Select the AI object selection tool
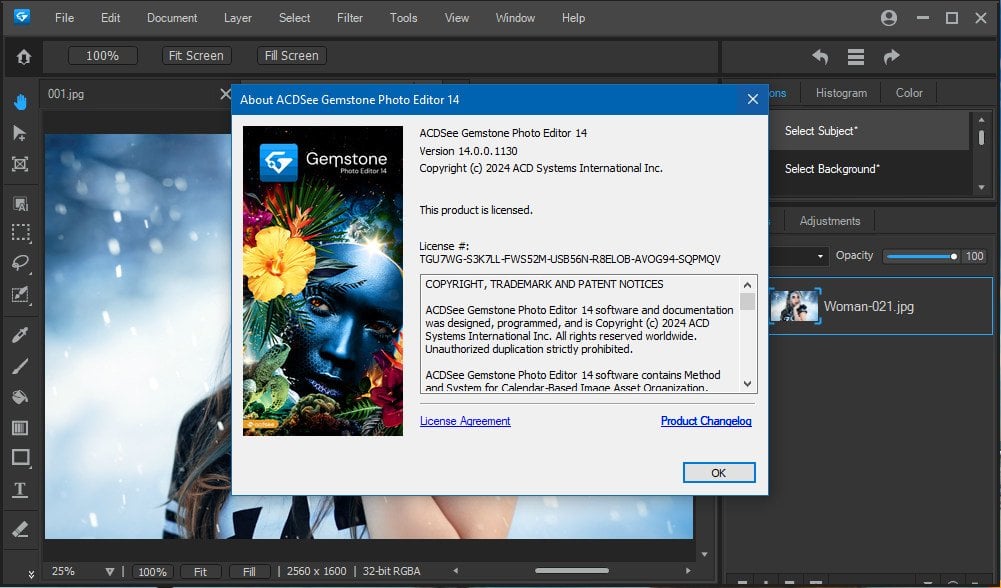Image resolution: width=1001 pixels, height=588 pixels. [20, 204]
